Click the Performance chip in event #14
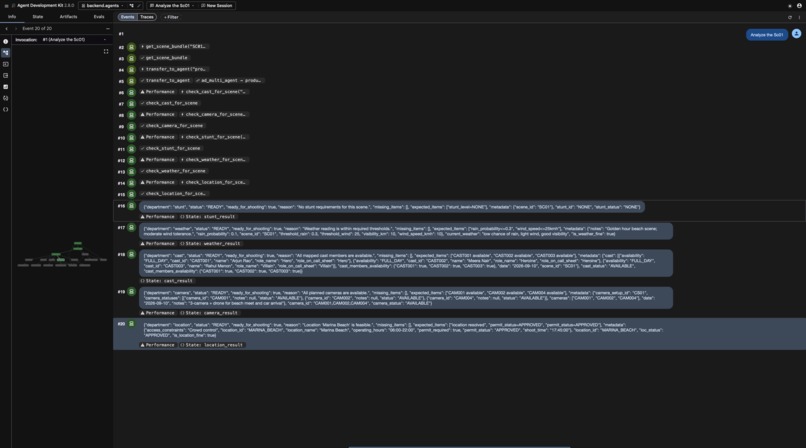806x448 pixels. (158, 182)
